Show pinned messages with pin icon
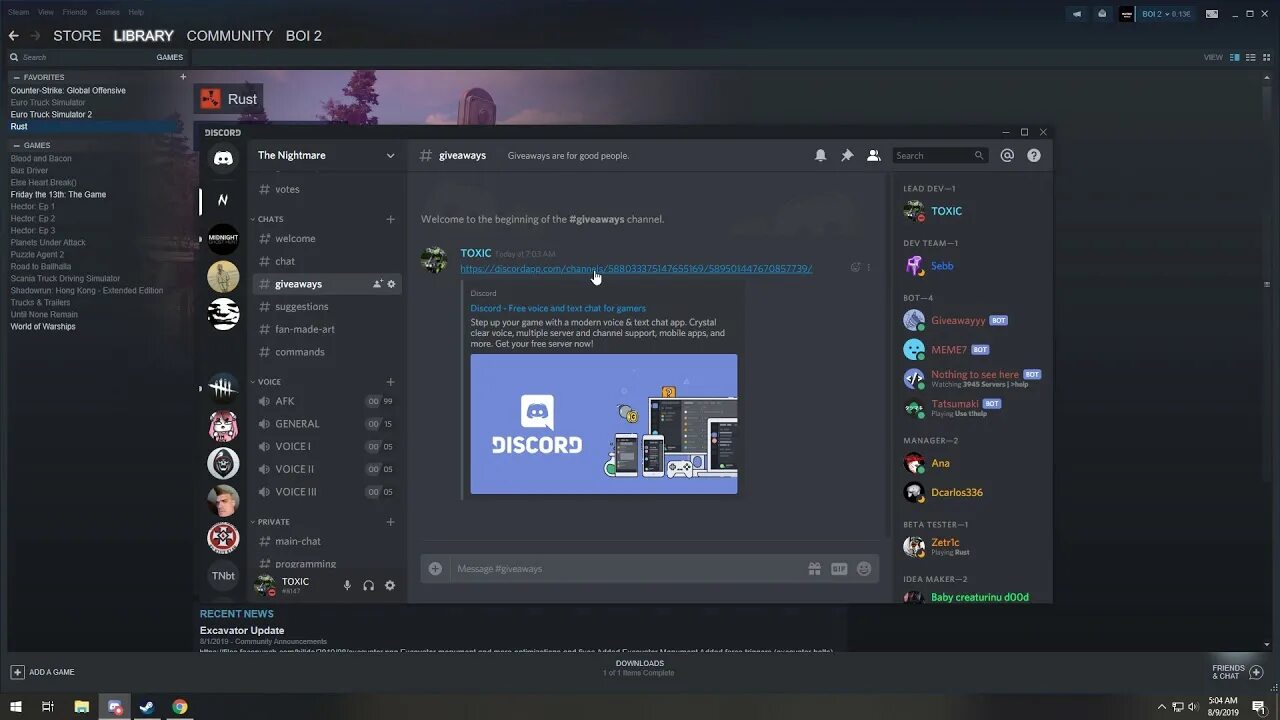1280x720 pixels. coord(847,155)
